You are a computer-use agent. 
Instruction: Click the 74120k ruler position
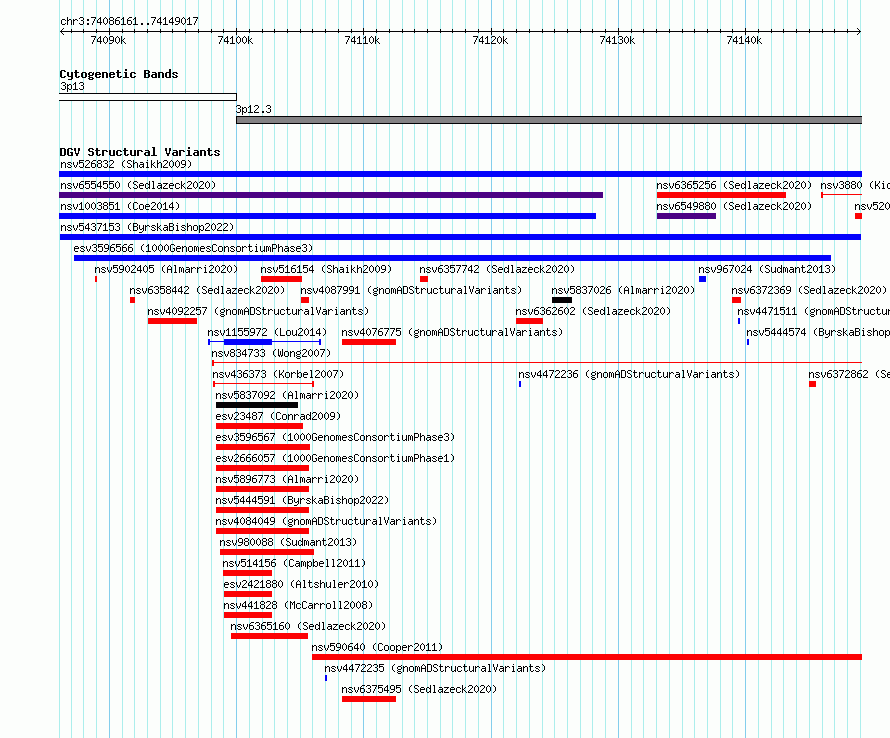click(x=490, y=40)
